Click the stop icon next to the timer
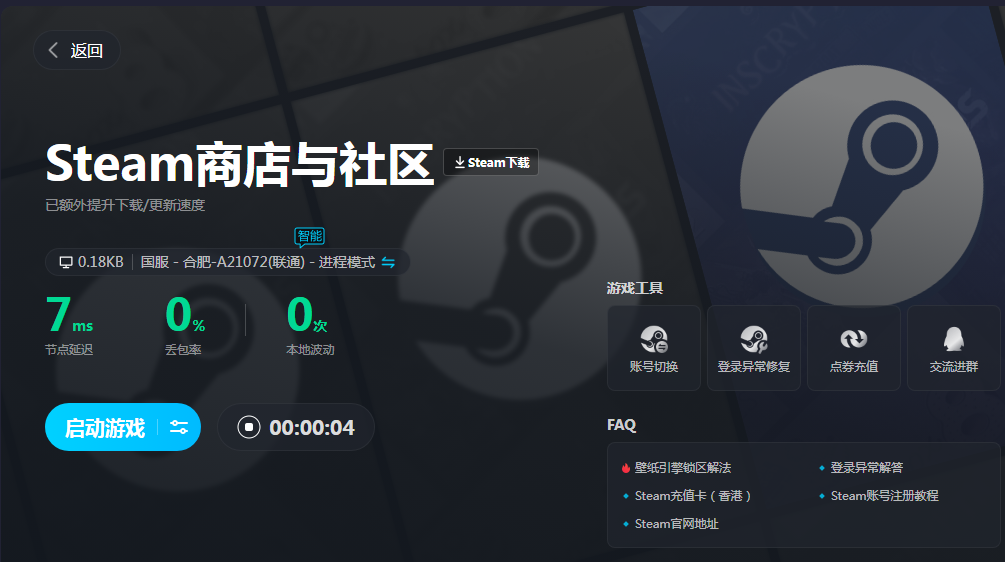The image size is (1005, 562). point(248,428)
